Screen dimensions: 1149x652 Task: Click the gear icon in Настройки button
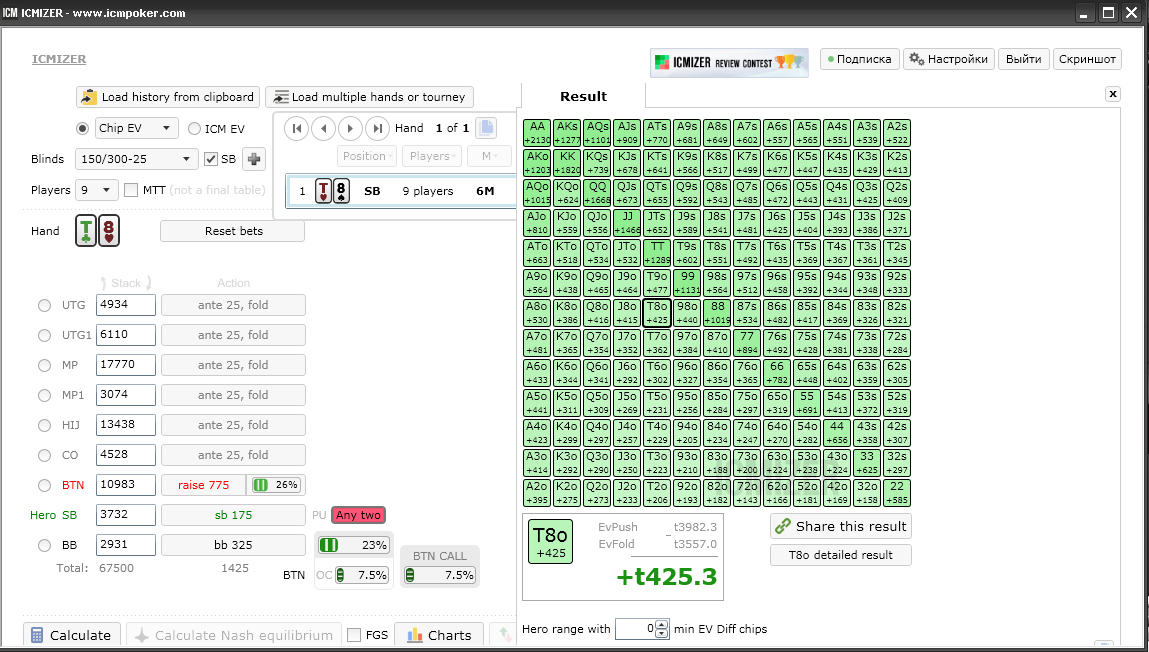coord(916,59)
